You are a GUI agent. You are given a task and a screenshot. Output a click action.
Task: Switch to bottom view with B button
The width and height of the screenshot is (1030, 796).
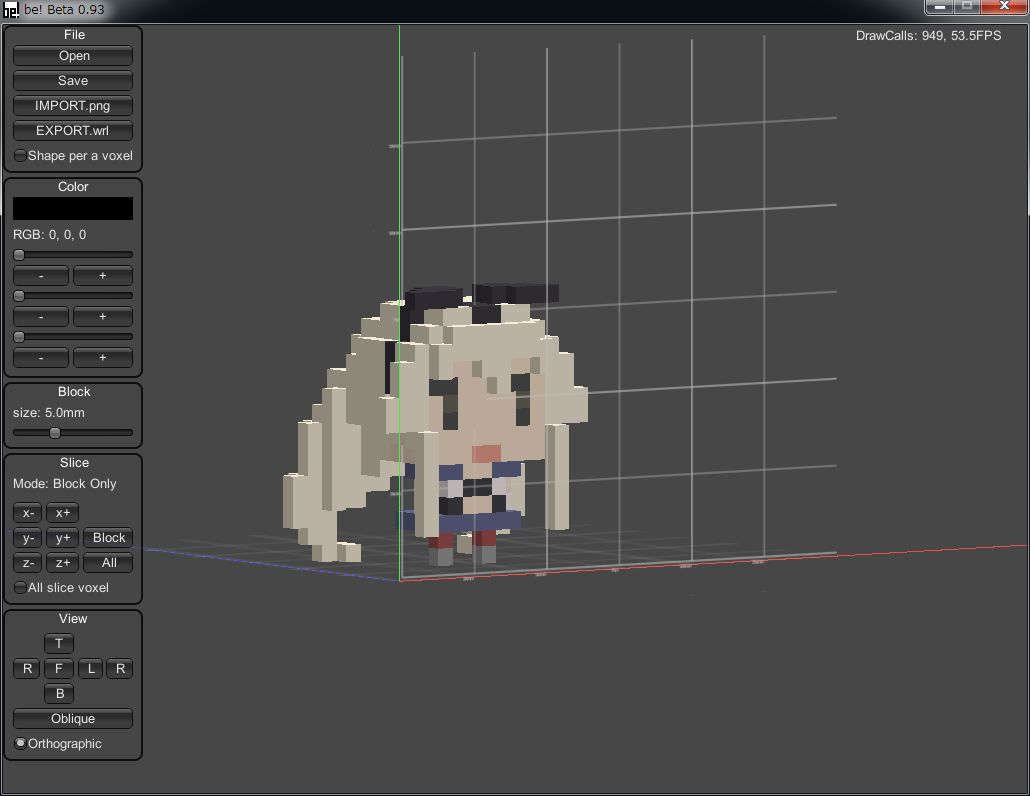pyautogui.click(x=59, y=694)
